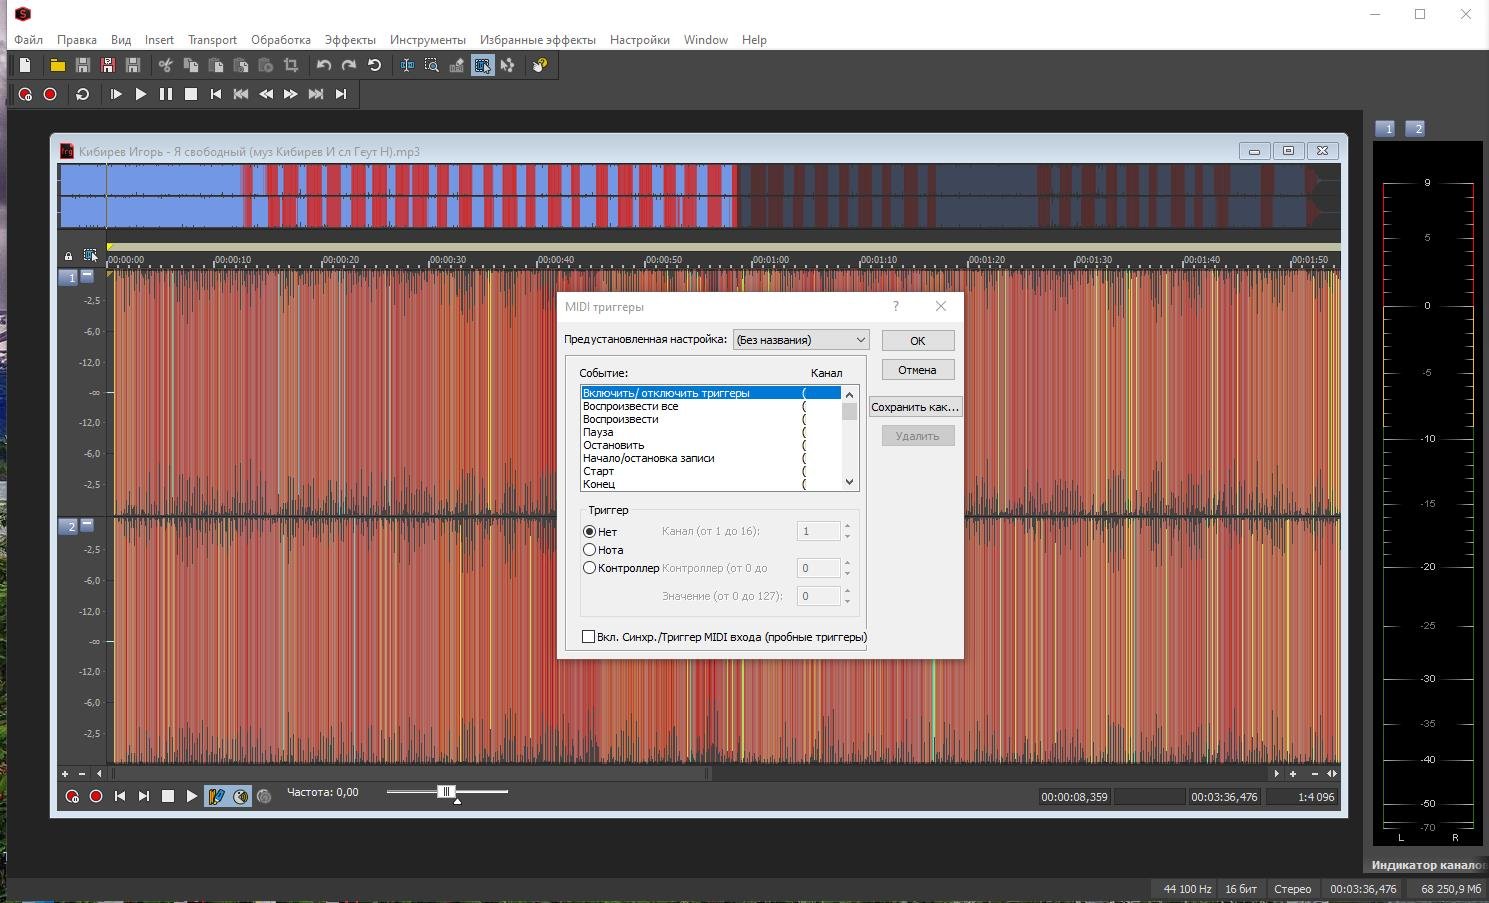Open the 'Эффекты' menu
The height and width of the screenshot is (903, 1489).
click(350, 40)
